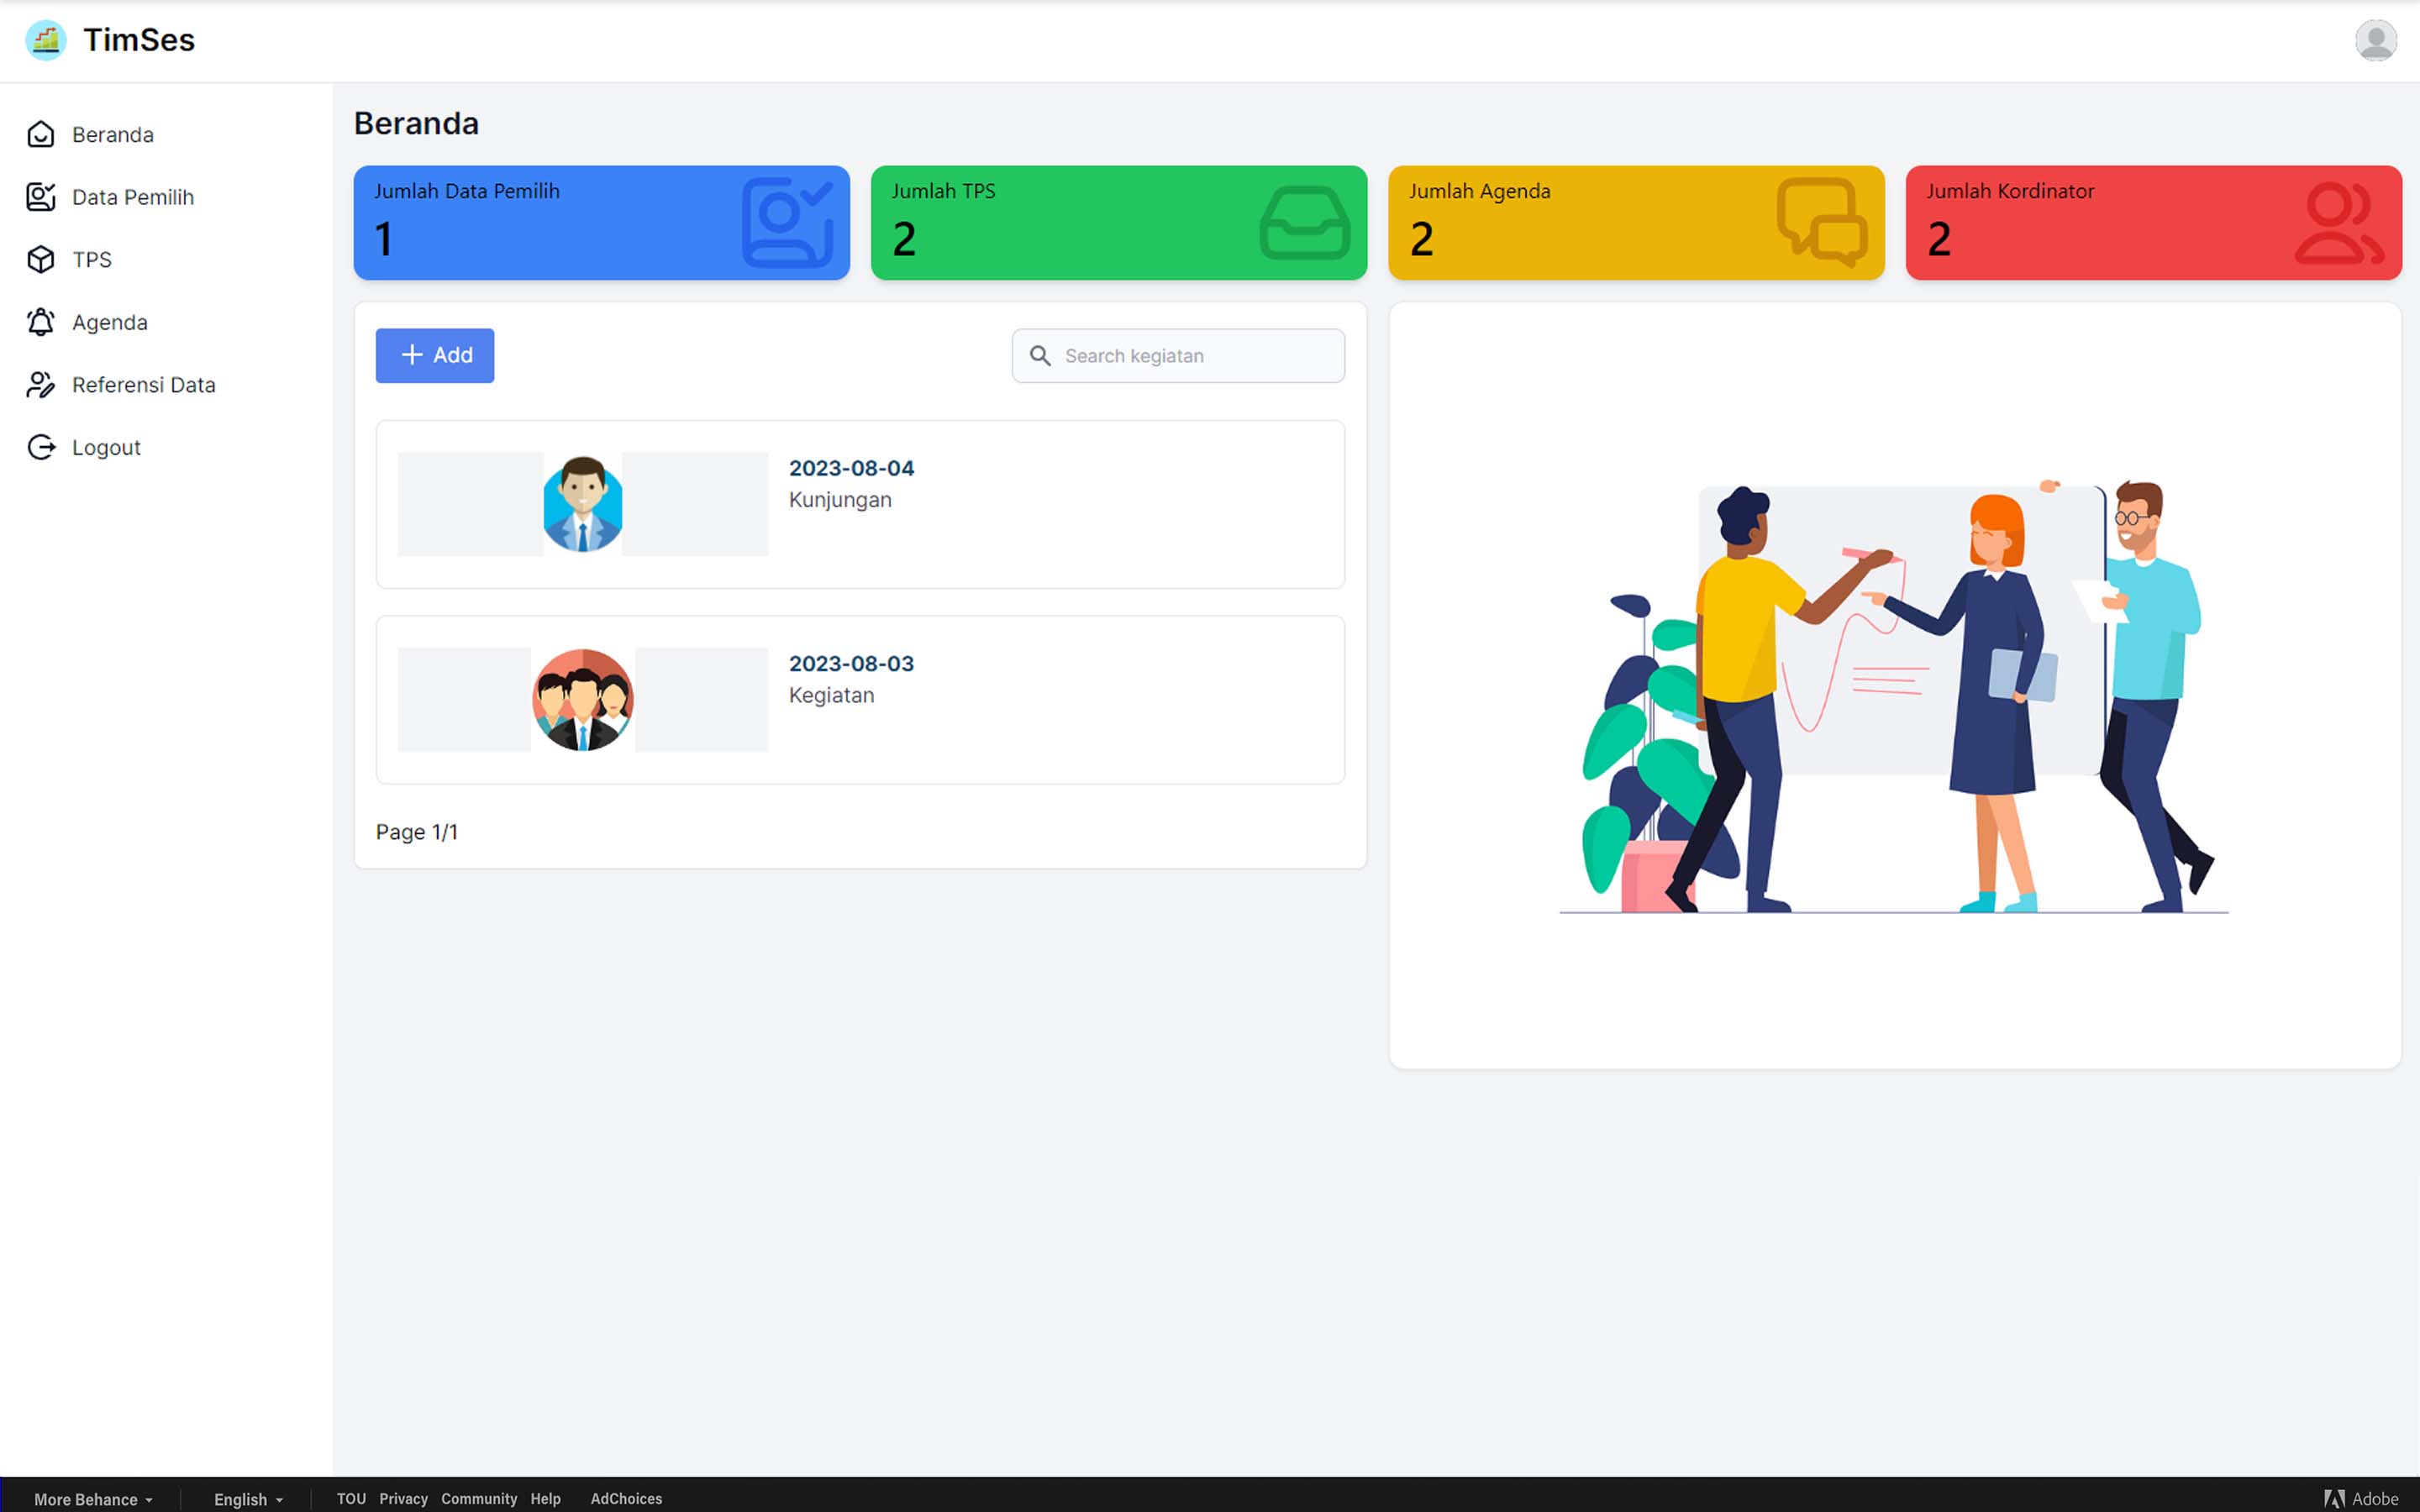Click the Agenda bell icon
The image size is (2420, 1512).
coord(41,322)
